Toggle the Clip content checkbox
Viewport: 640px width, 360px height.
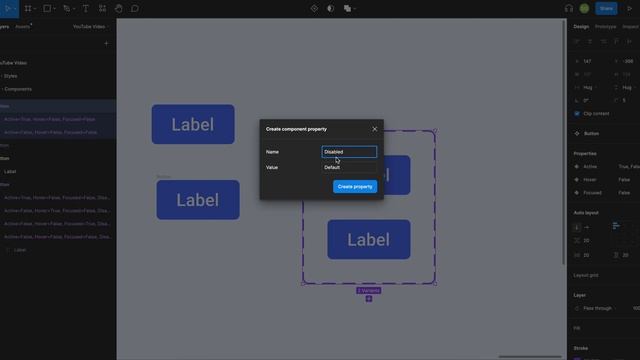[x=577, y=113]
